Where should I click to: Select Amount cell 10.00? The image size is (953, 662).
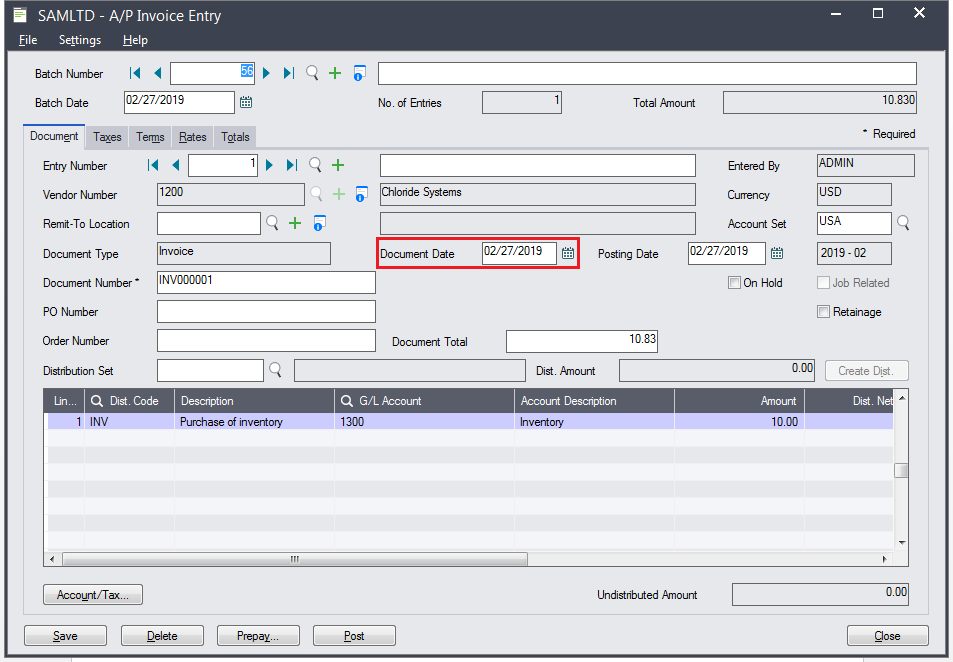(740, 421)
